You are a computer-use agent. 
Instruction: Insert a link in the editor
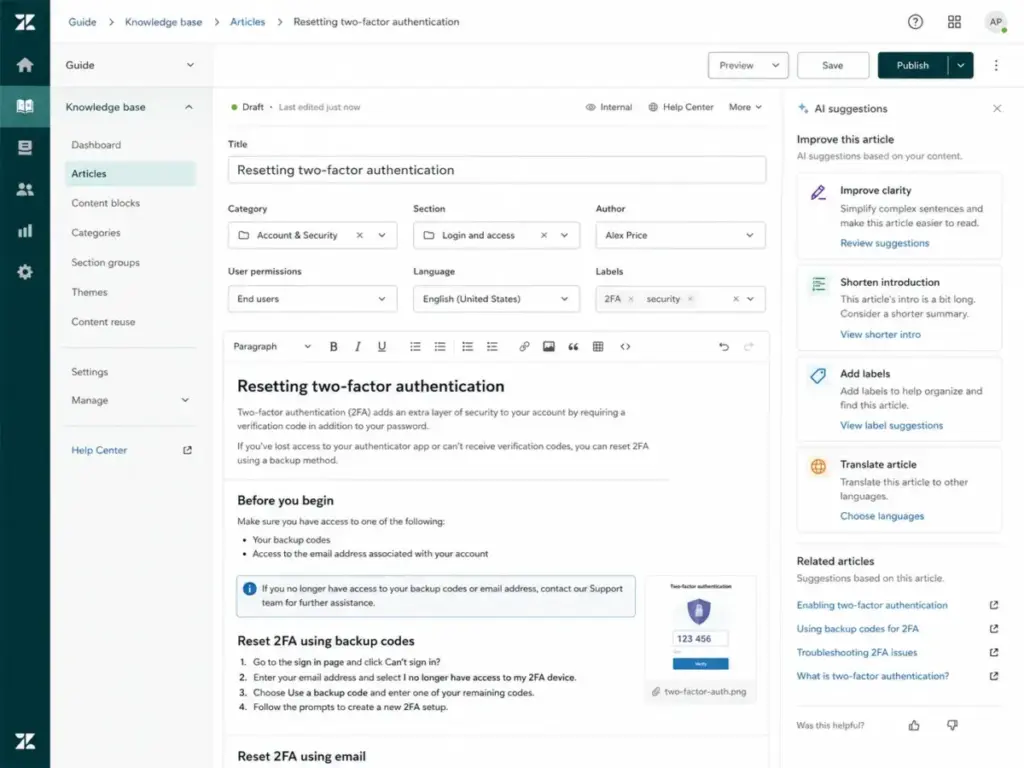[x=524, y=347]
